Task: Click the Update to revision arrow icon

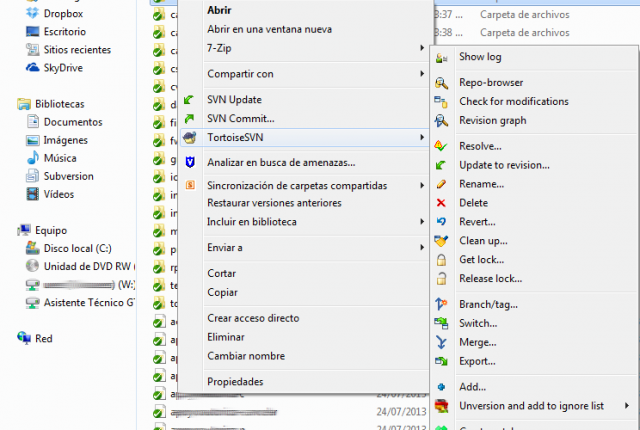Action: pyautogui.click(x=441, y=165)
